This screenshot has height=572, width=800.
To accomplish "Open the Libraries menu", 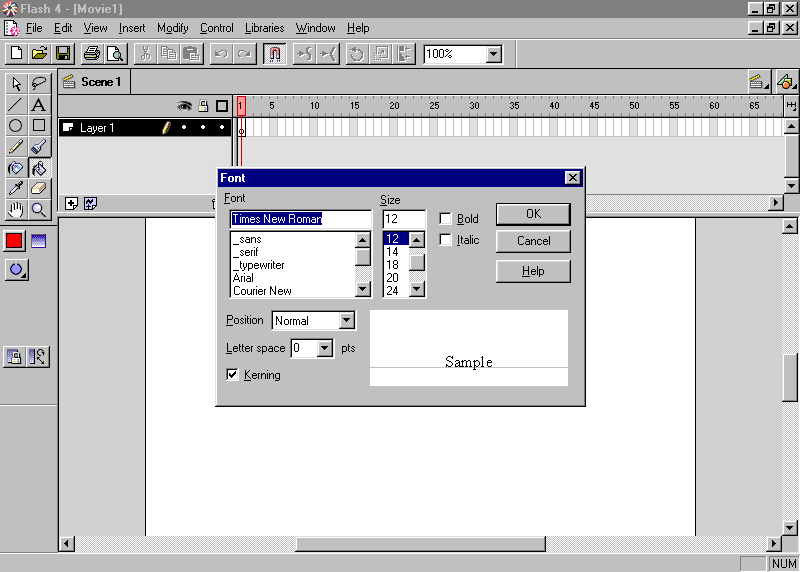I will pyautogui.click(x=264, y=28).
